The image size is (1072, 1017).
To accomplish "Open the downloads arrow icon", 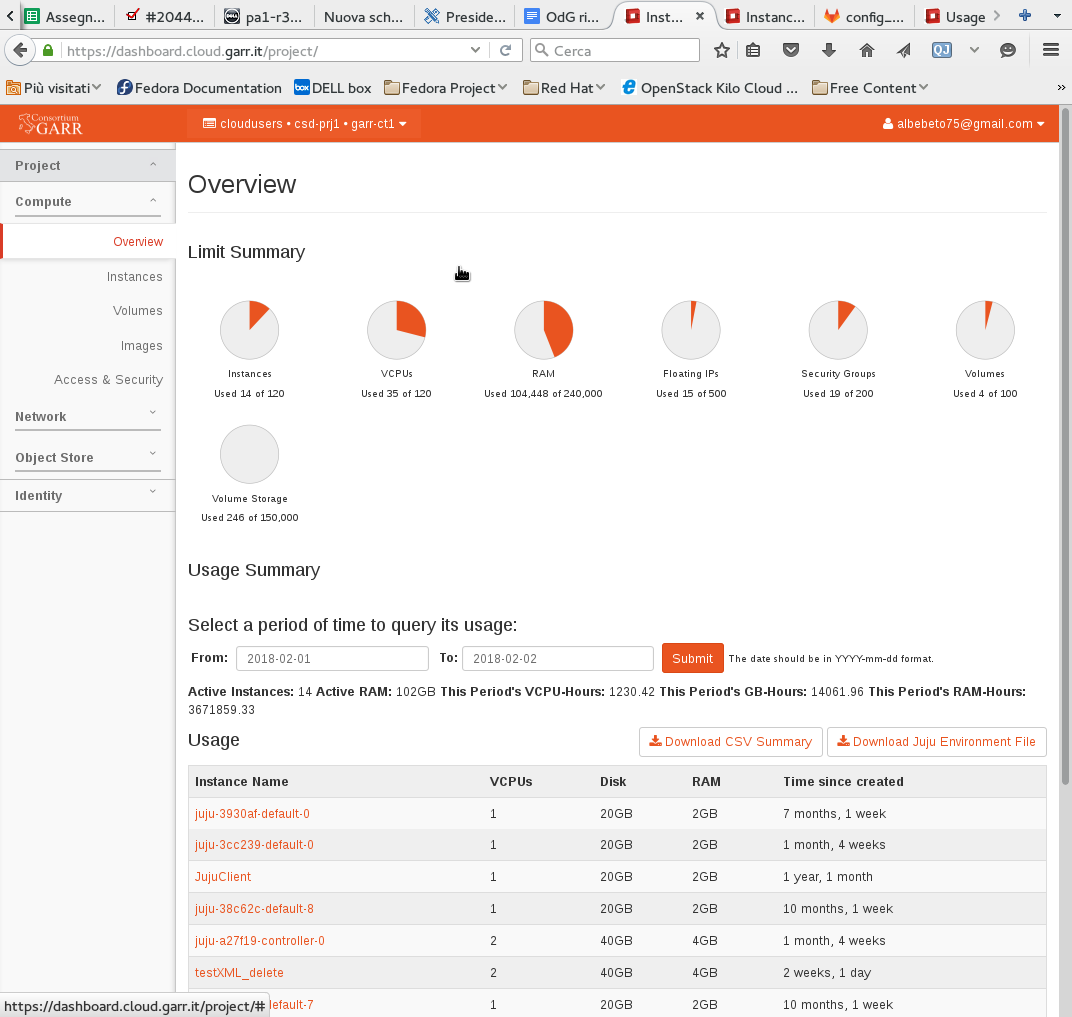I will 829,50.
